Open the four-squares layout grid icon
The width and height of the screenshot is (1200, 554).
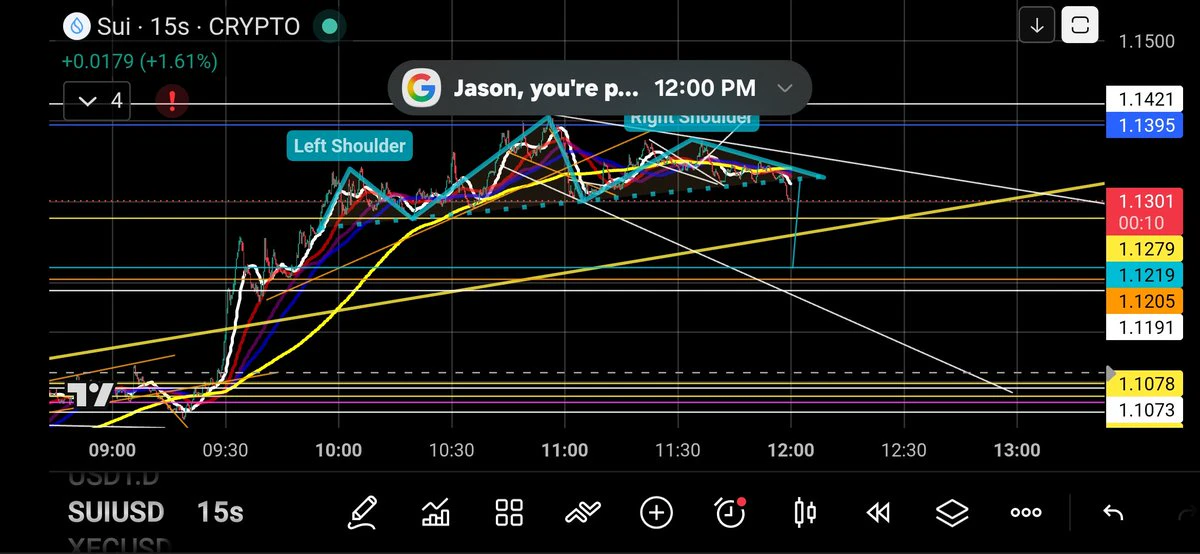point(510,513)
